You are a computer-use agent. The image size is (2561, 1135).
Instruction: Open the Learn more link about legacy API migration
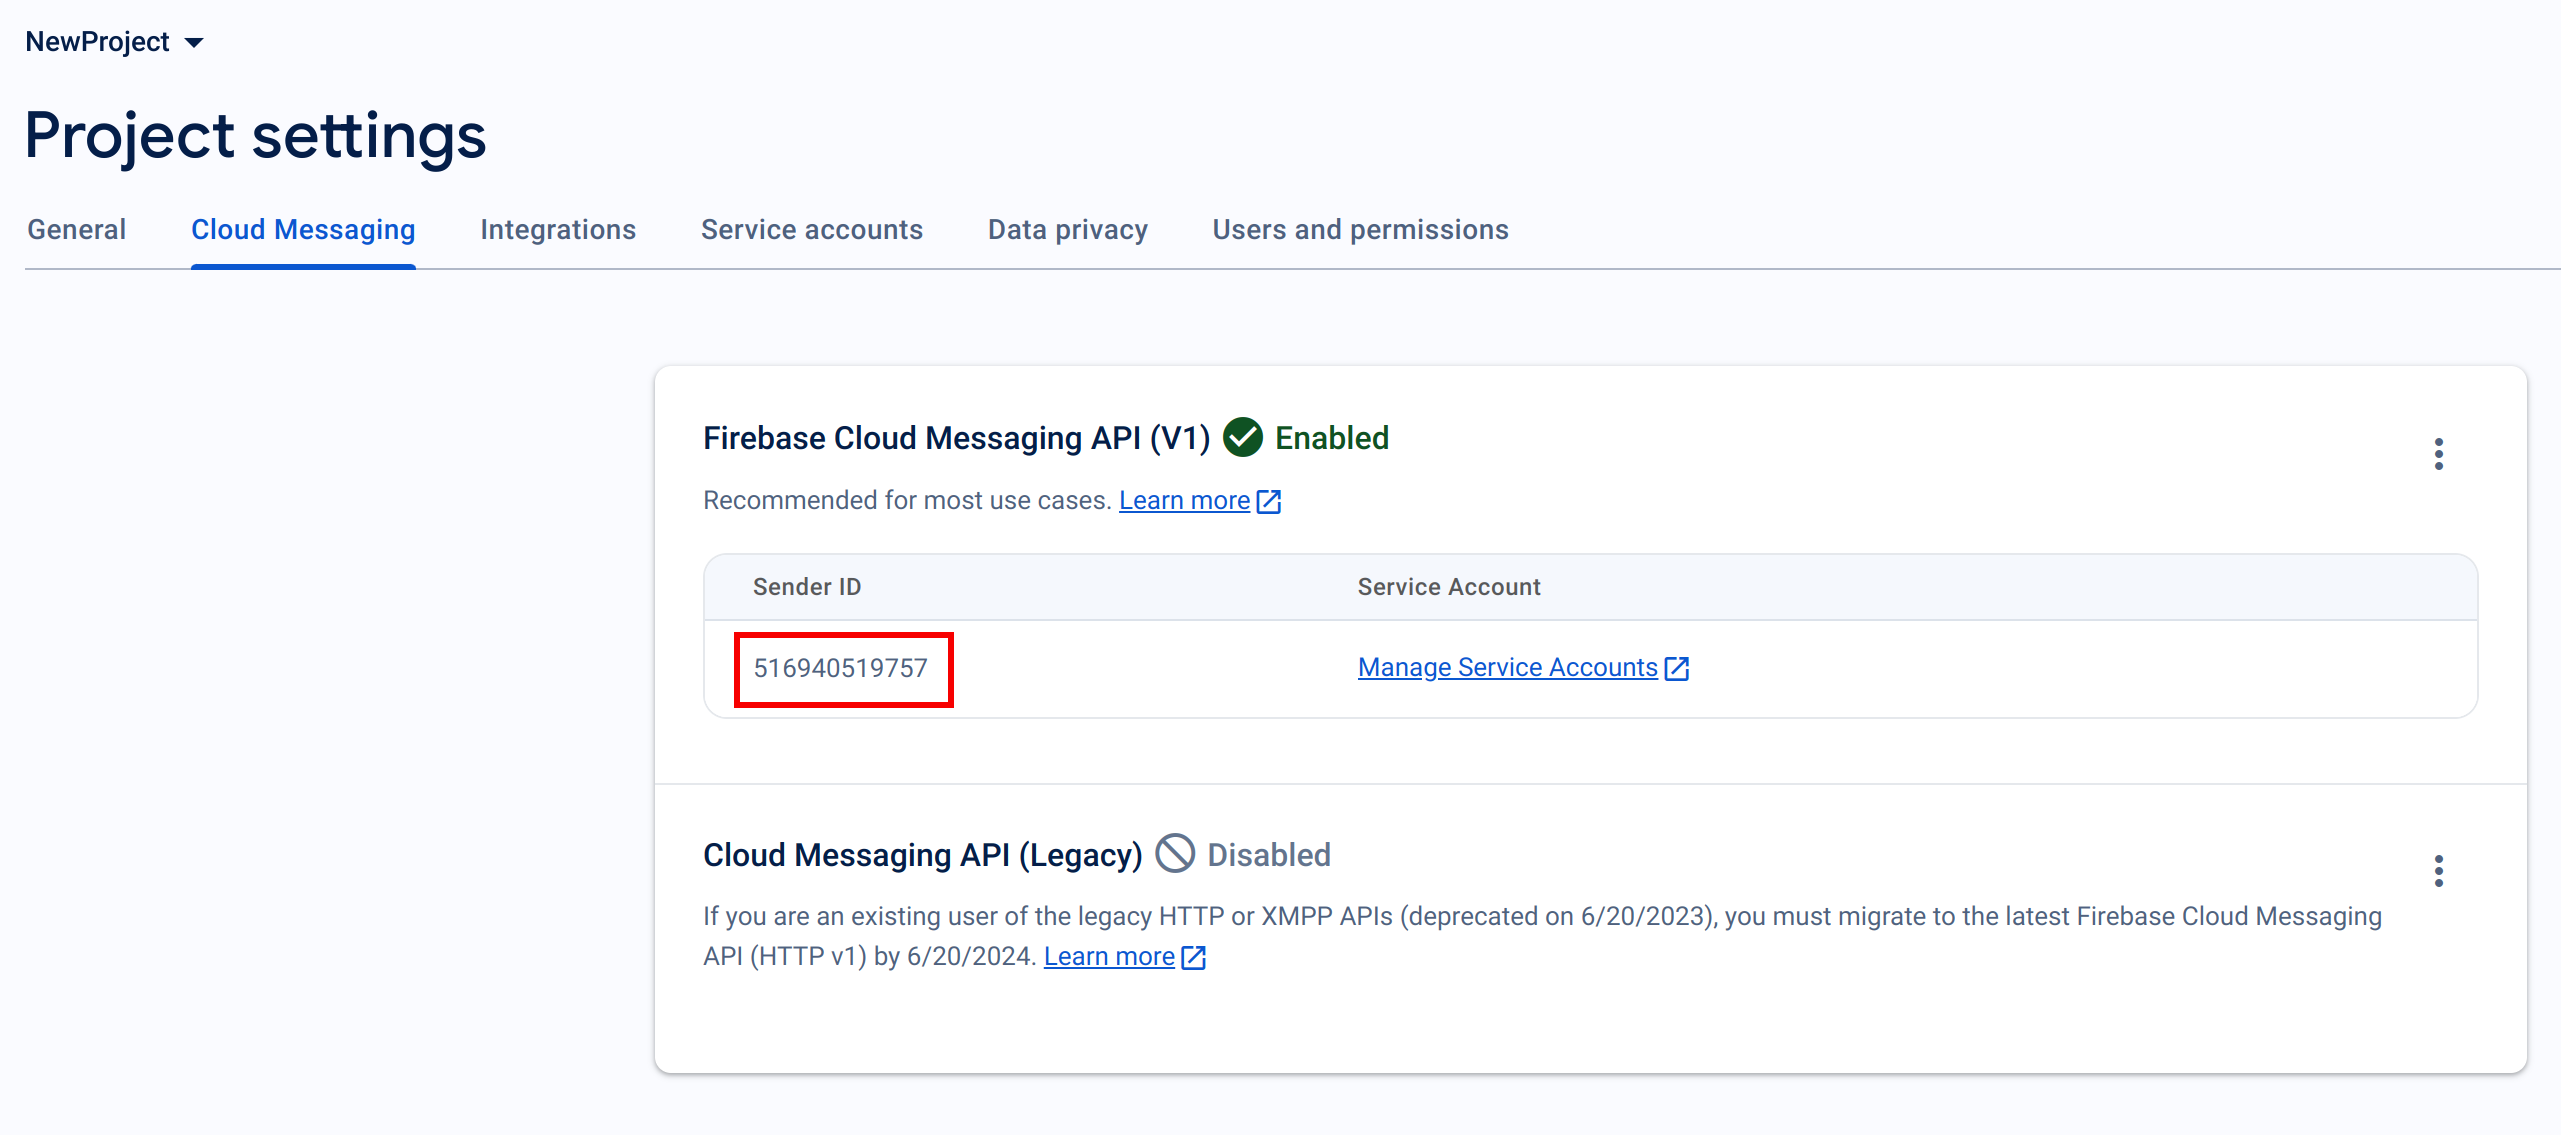pyautogui.click(x=1109, y=956)
